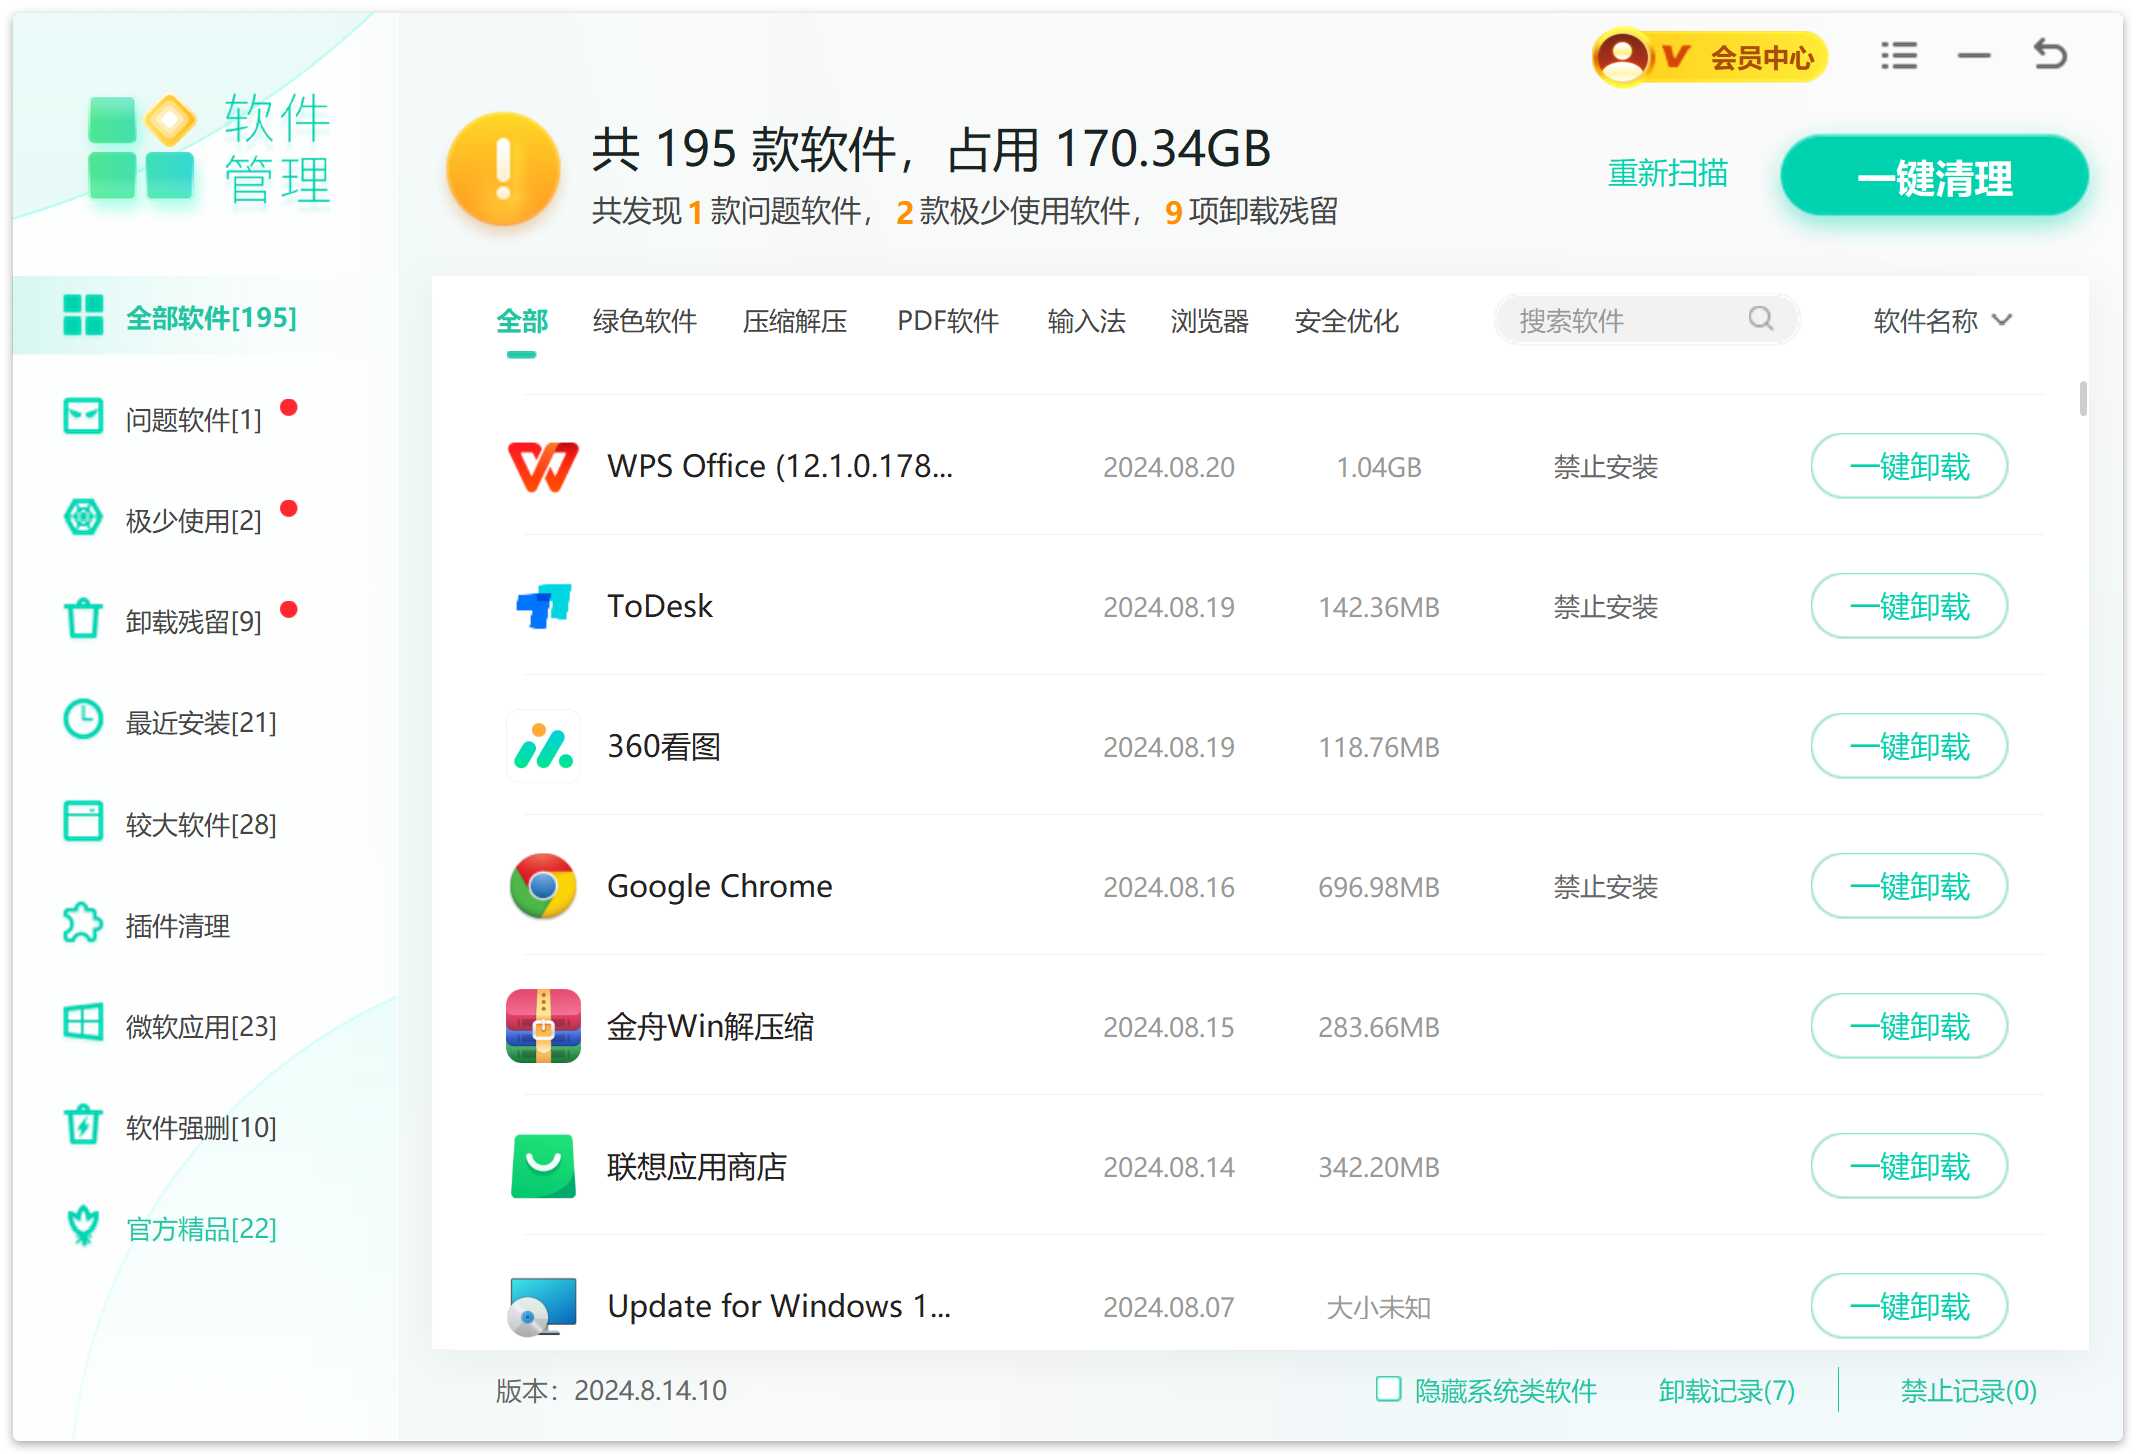Click 禁止安装 for WPS Office

pos(1606,467)
